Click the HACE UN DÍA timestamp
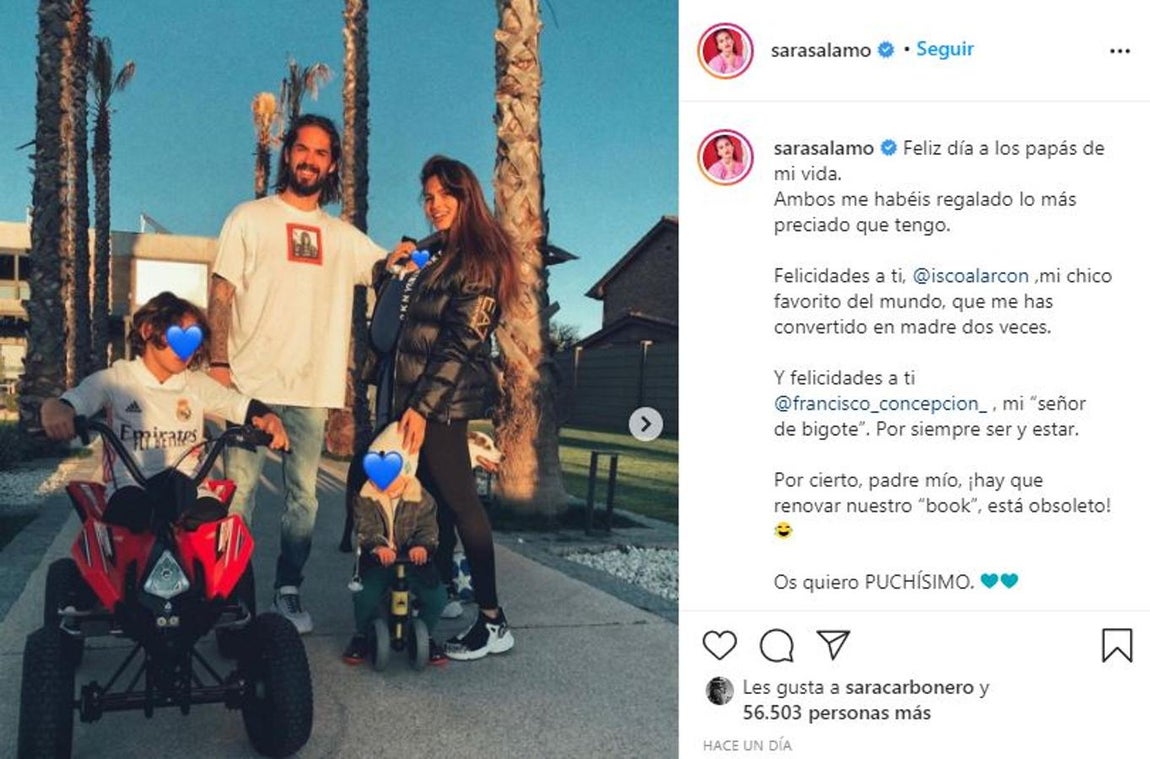This screenshot has width=1150, height=759. click(747, 745)
